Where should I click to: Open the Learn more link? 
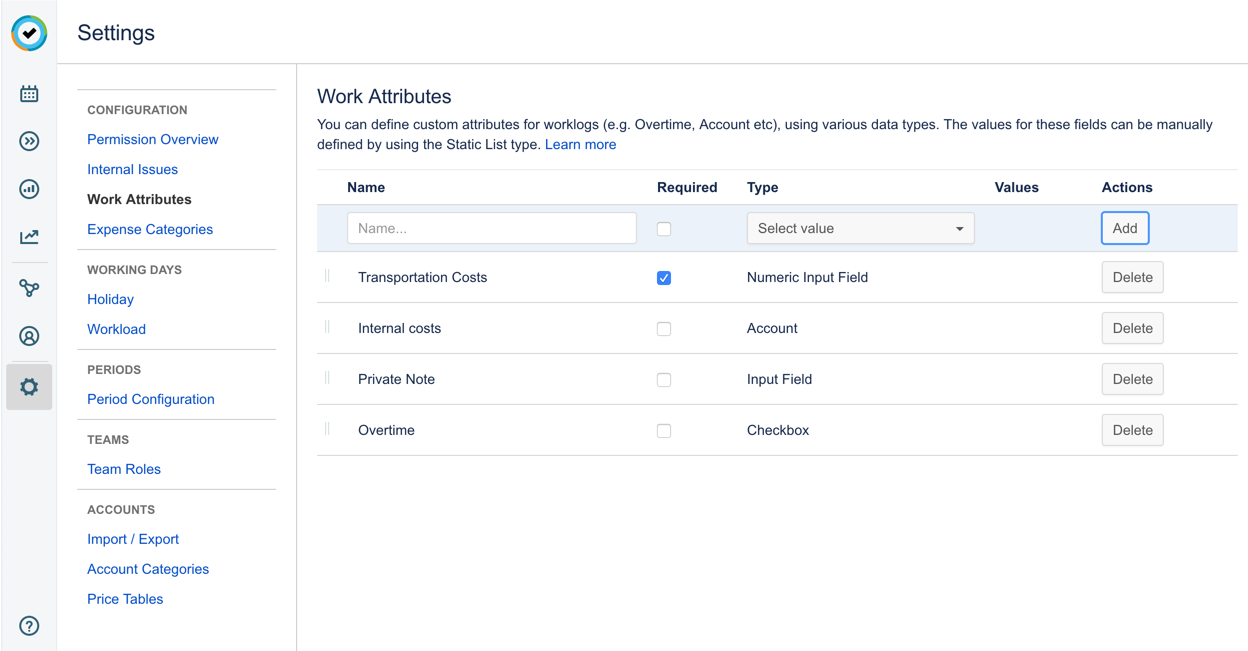point(580,145)
